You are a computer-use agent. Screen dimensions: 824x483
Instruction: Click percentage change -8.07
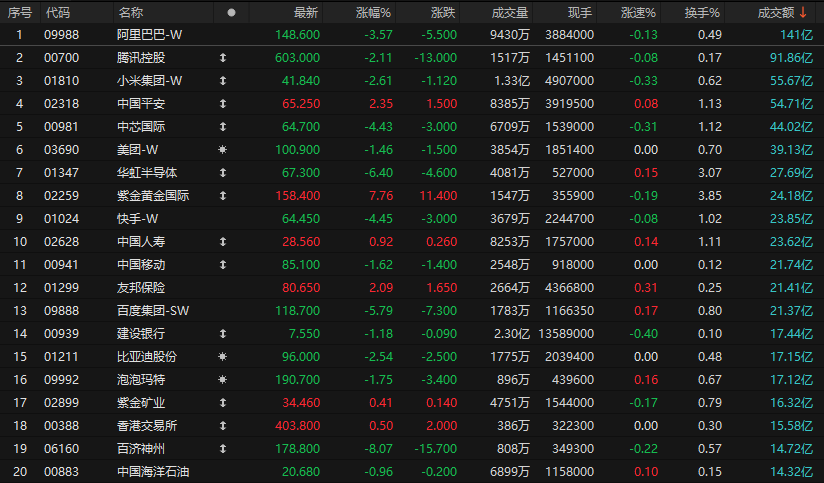(x=378, y=449)
